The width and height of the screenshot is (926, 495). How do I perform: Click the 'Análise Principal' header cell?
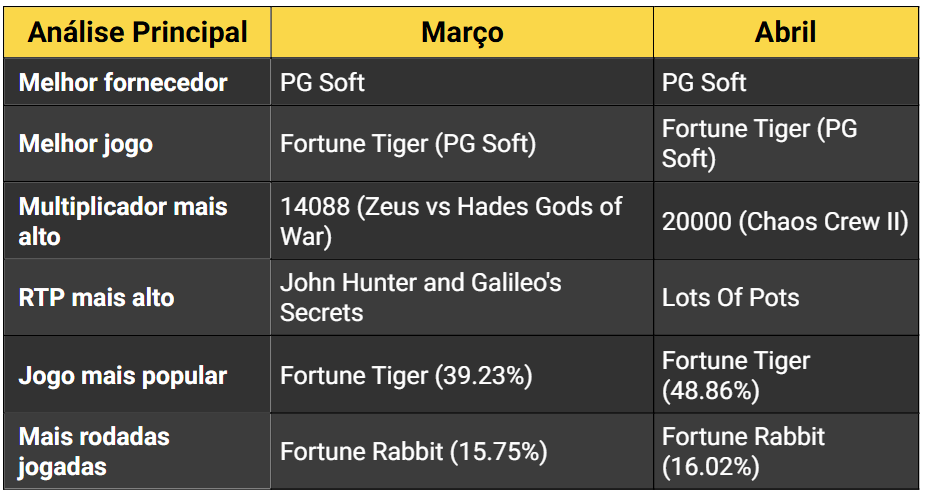tap(138, 32)
